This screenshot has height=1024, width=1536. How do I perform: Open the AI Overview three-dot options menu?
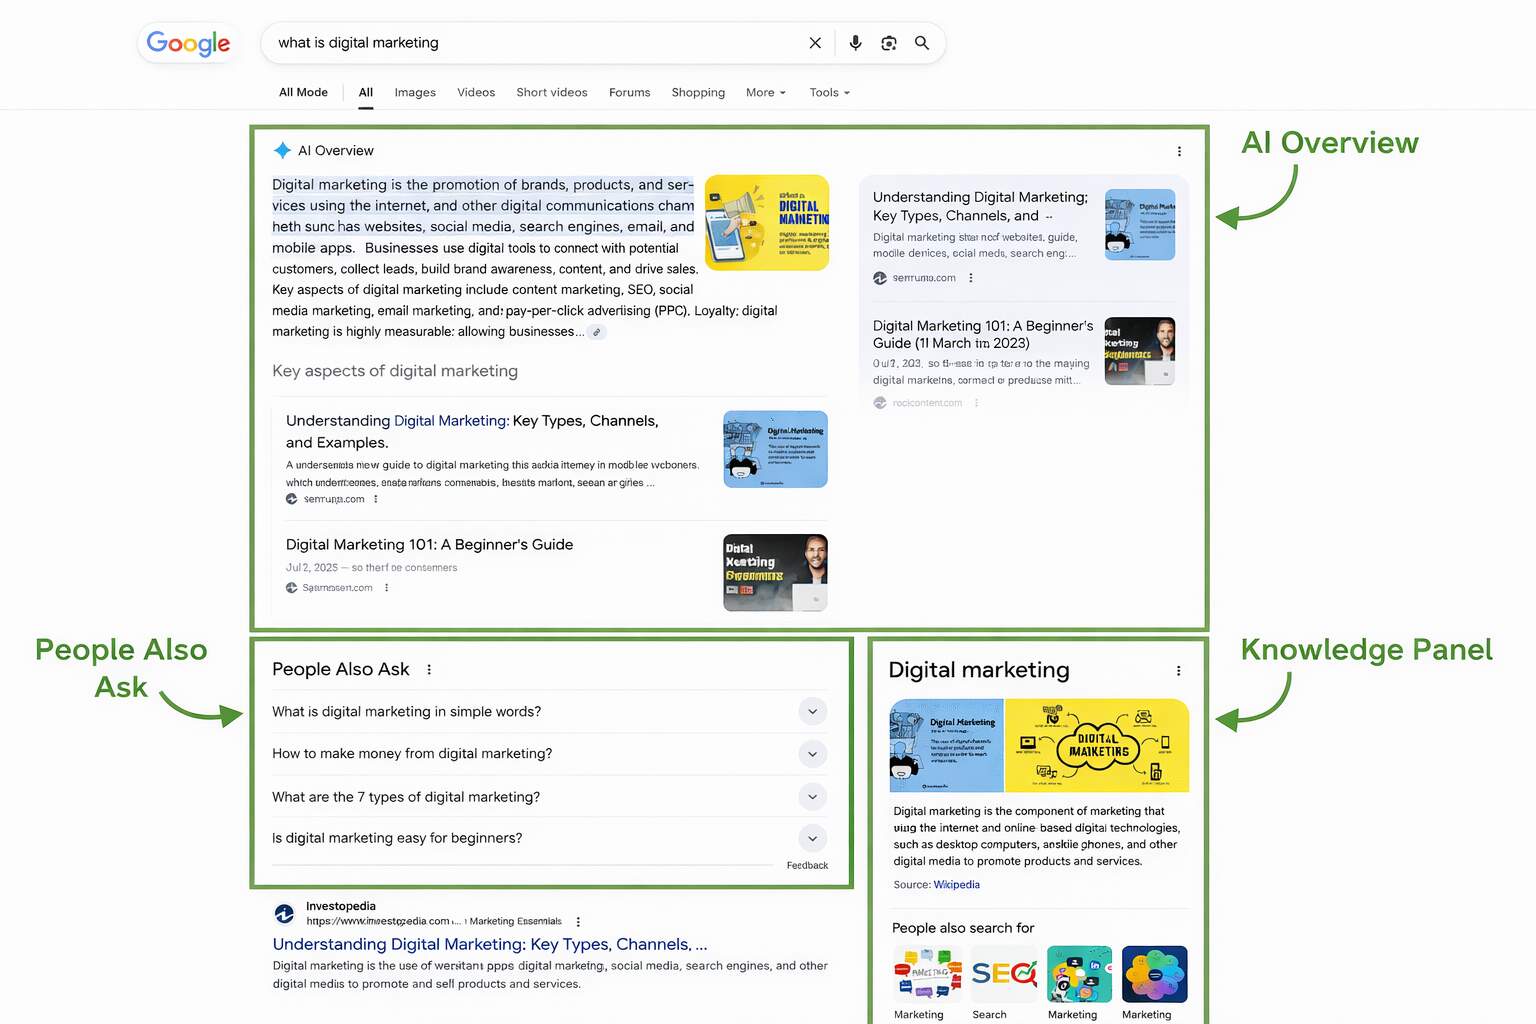1179,151
